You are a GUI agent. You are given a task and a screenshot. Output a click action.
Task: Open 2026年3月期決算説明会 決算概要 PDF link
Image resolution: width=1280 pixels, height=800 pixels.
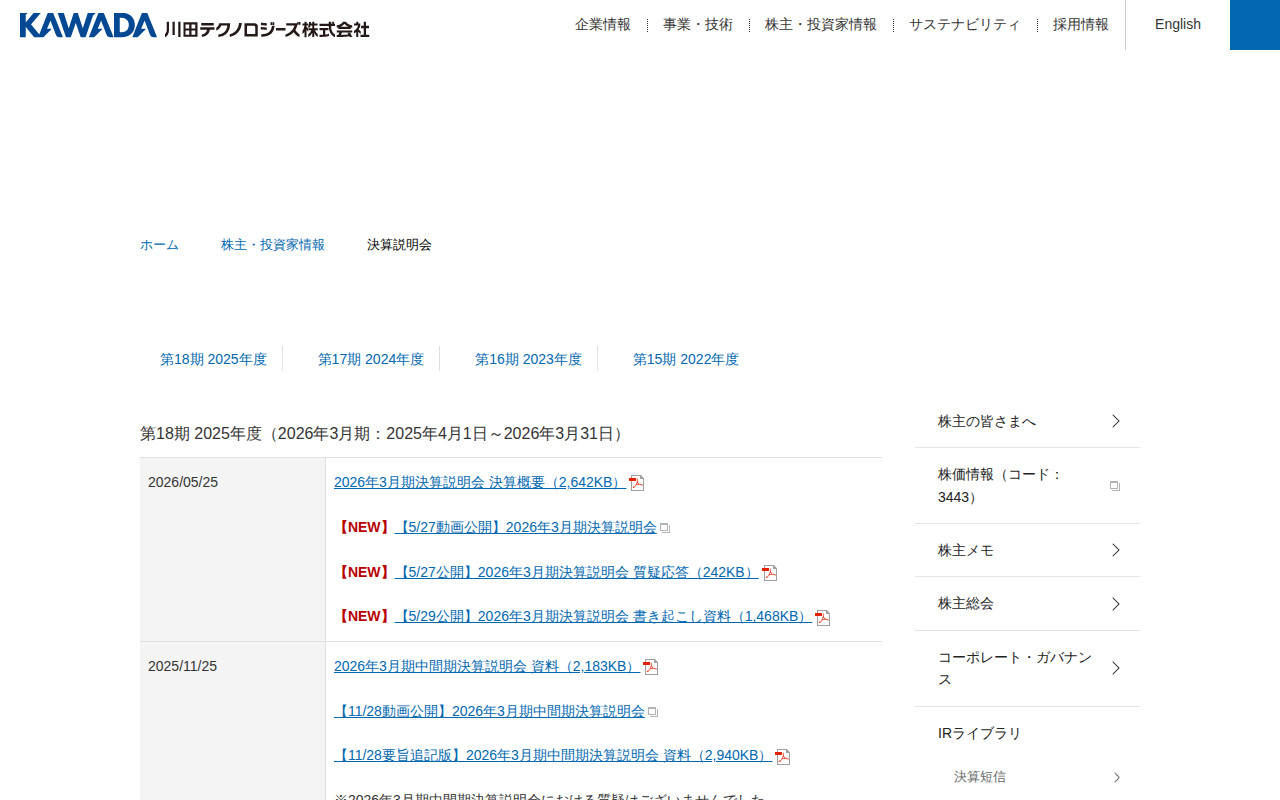pos(480,482)
